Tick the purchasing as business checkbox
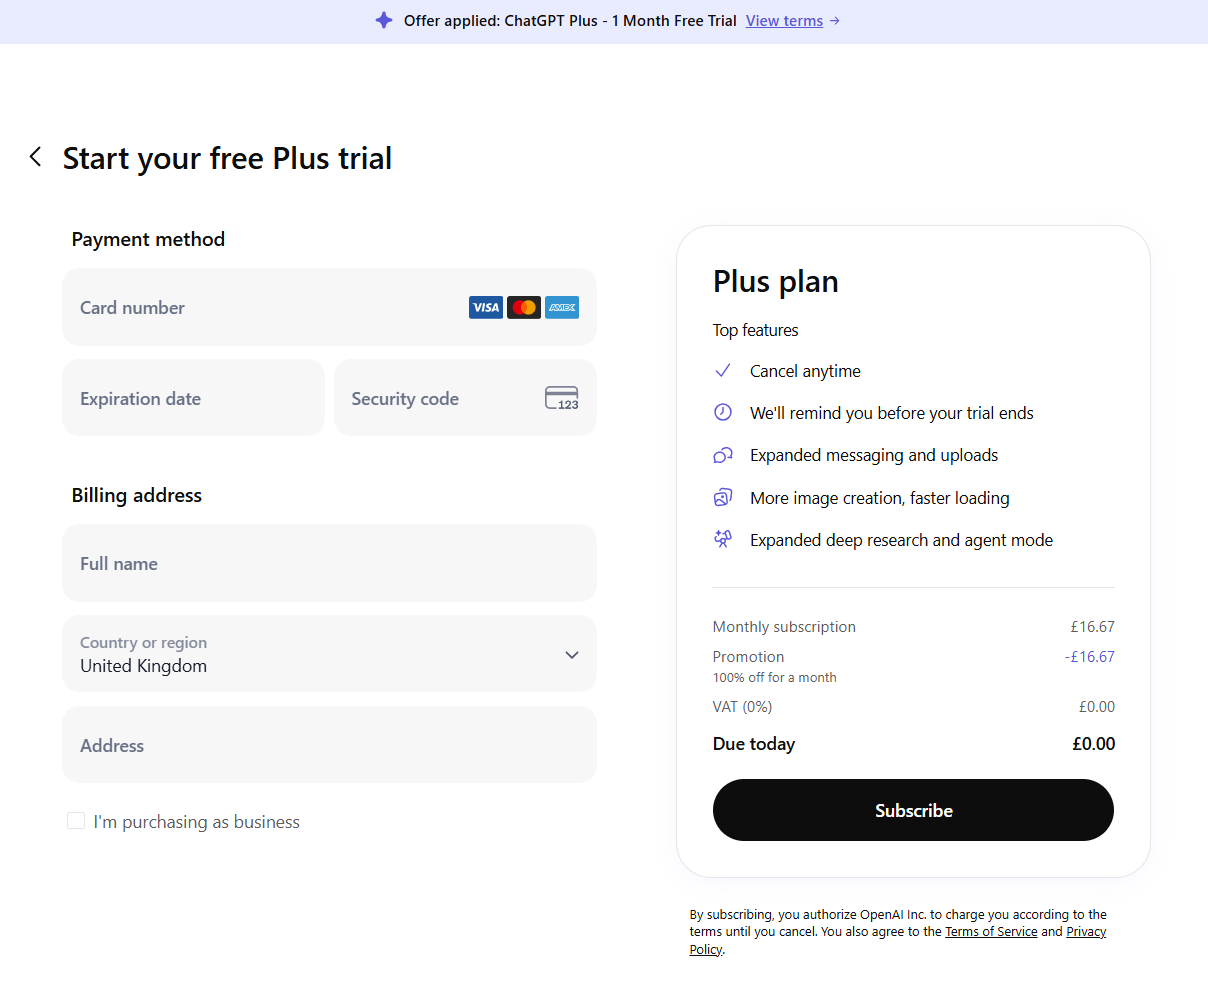The image size is (1208, 987). [x=76, y=821]
